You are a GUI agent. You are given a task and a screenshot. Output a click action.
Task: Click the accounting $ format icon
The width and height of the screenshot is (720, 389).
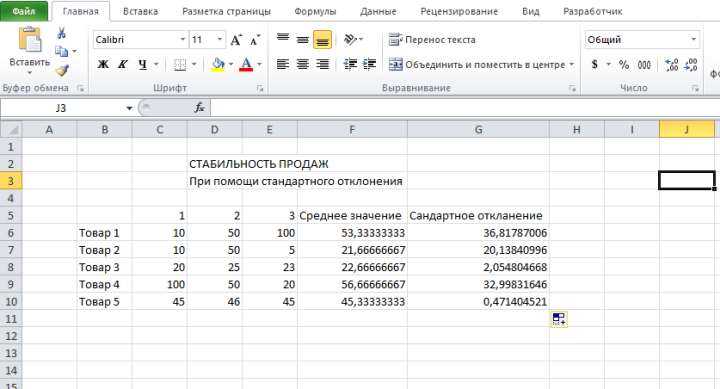pyautogui.click(x=595, y=64)
